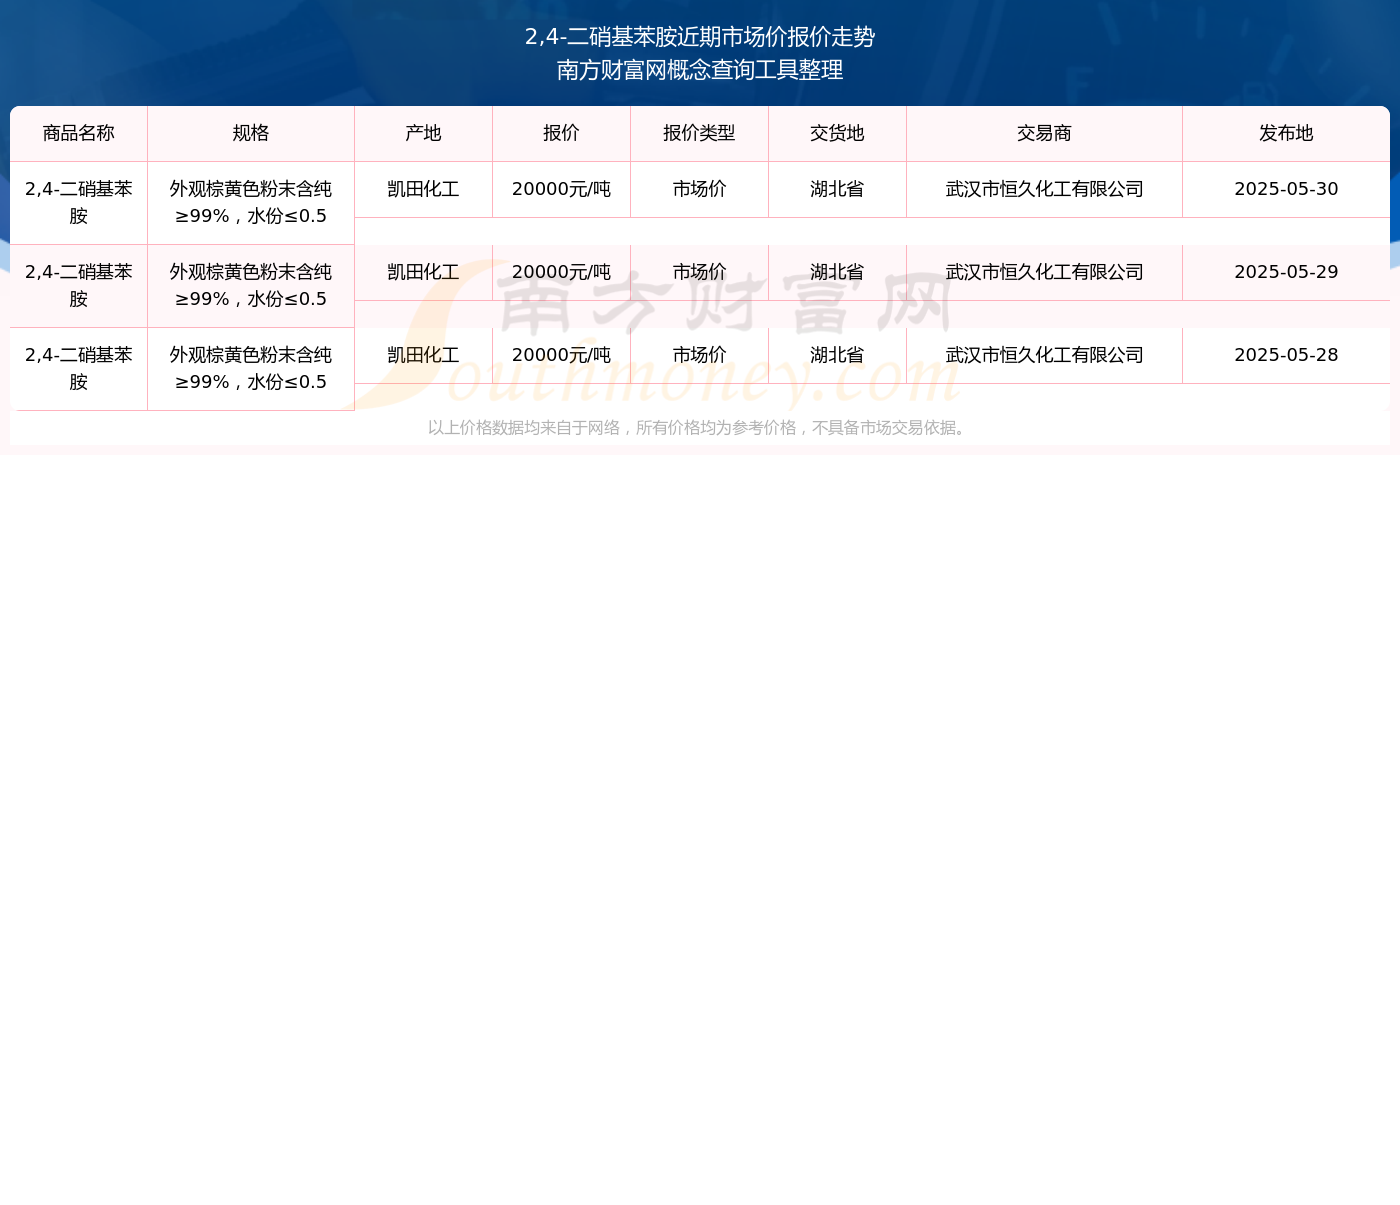The height and width of the screenshot is (1205, 1400).
Task: Click 凯田化工 in the 2025-05-28 row
Action: pos(423,355)
